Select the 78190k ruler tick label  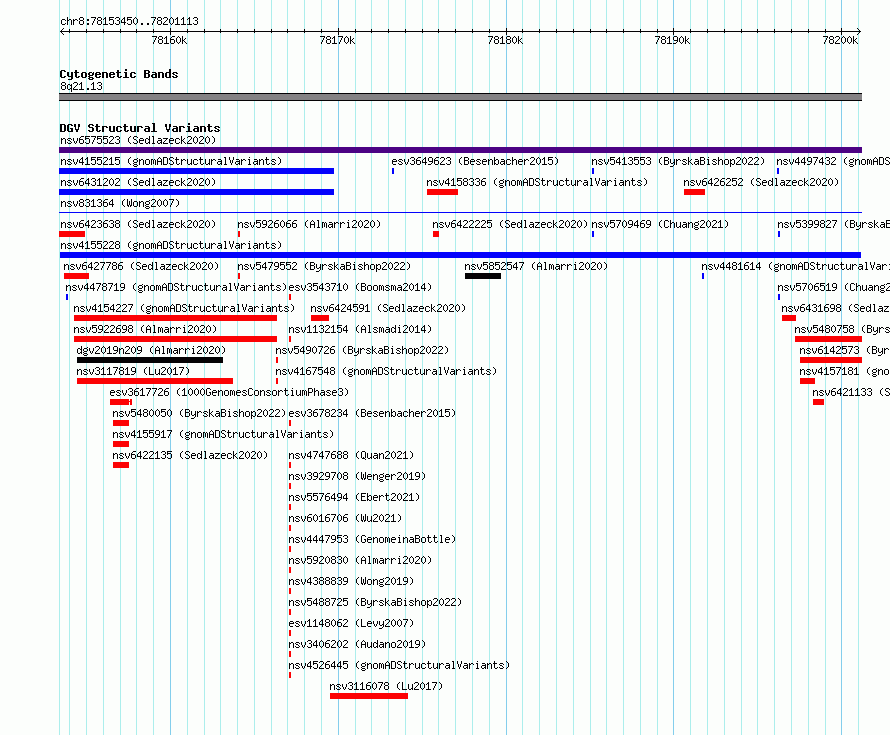coord(672,40)
